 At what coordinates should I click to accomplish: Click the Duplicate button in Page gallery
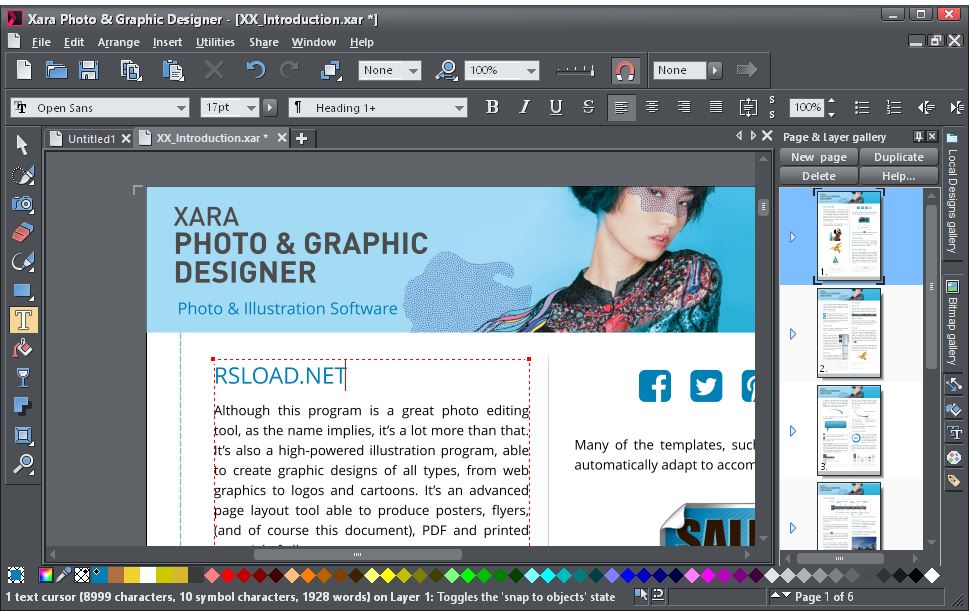pos(898,156)
